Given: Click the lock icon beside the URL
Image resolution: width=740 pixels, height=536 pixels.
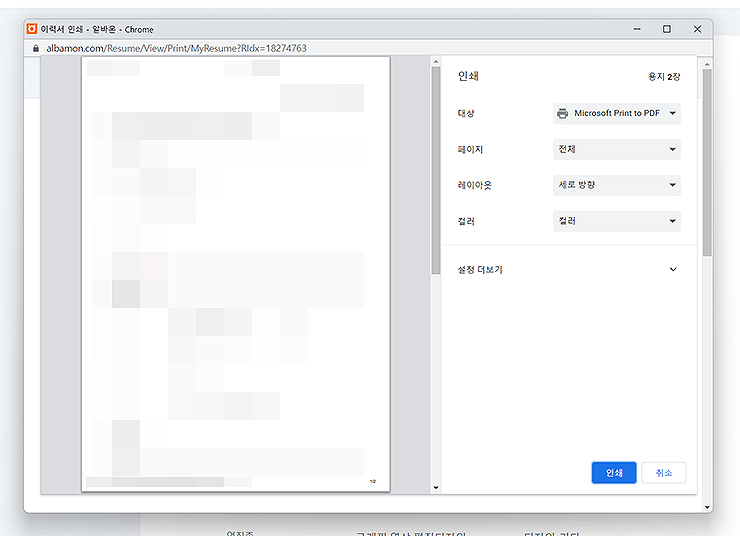Looking at the screenshot, I should coord(36,48).
